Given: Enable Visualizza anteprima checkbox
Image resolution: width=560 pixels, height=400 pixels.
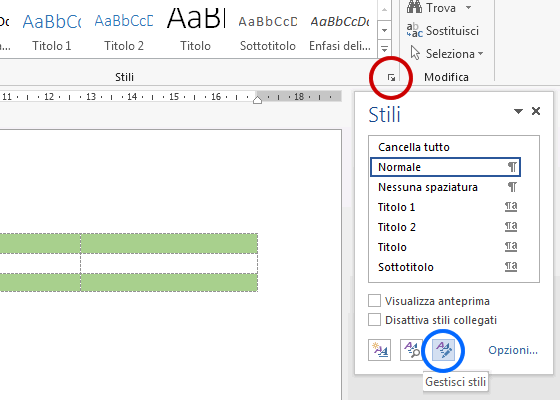Looking at the screenshot, I should [374, 301].
